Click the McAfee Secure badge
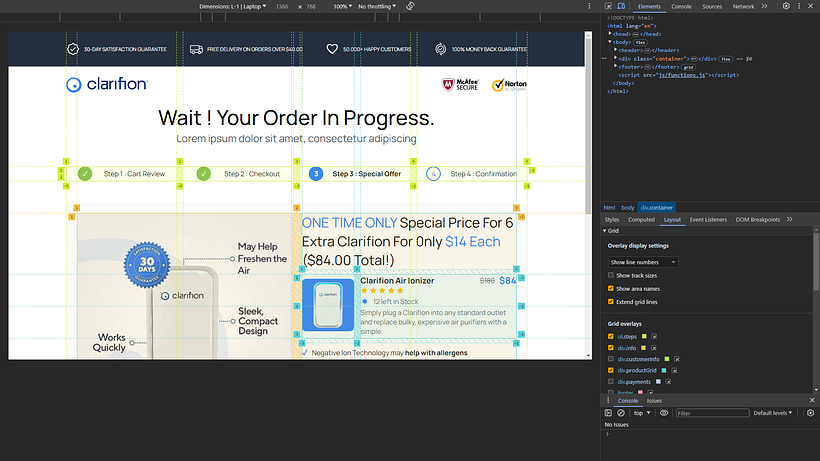820x461 pixels. 460,85
